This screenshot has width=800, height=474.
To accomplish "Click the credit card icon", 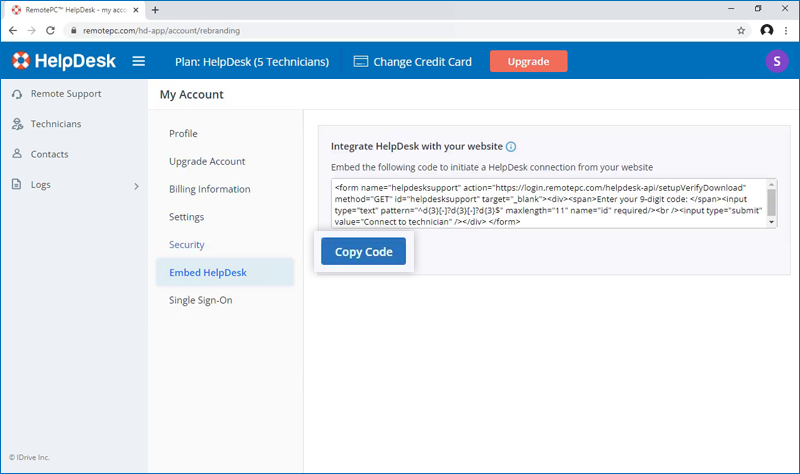I will [x=361, y=62].
